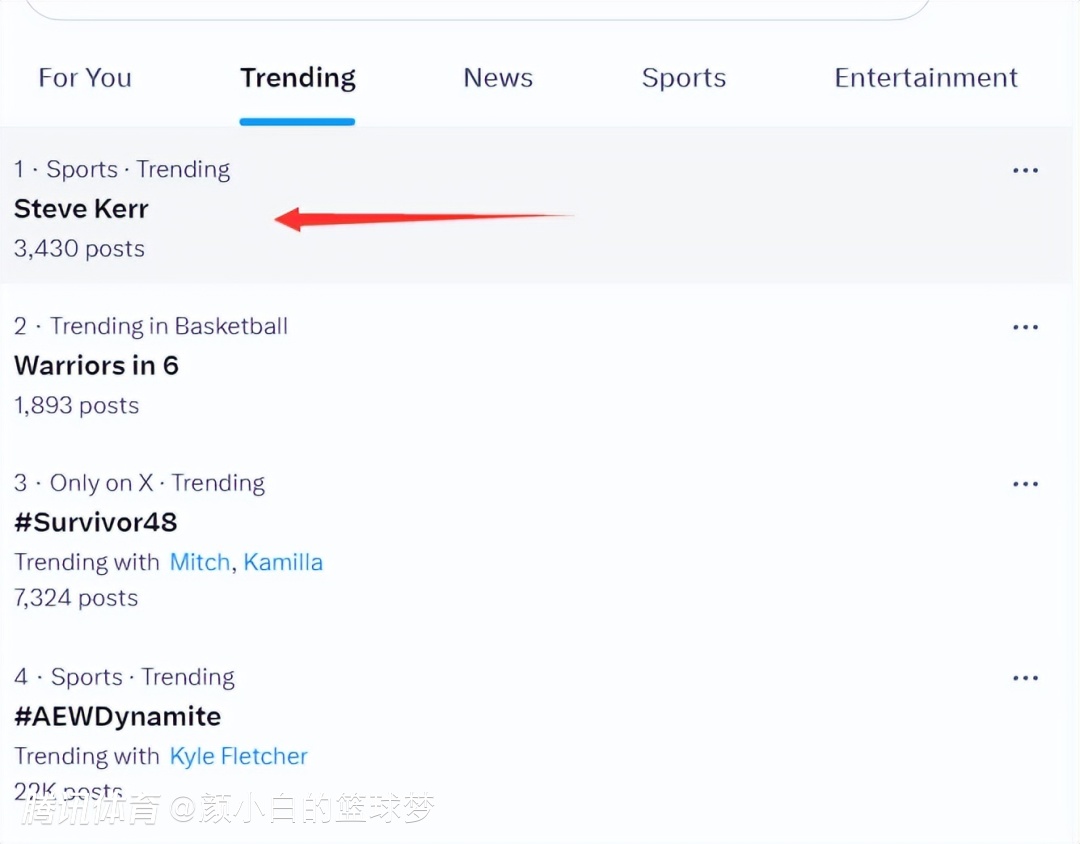Image resolution: width=1080 pixels, height=844 pixels.
Task: Go to the Sports tab
Action: pyautogui.click(x=684, y=78)
